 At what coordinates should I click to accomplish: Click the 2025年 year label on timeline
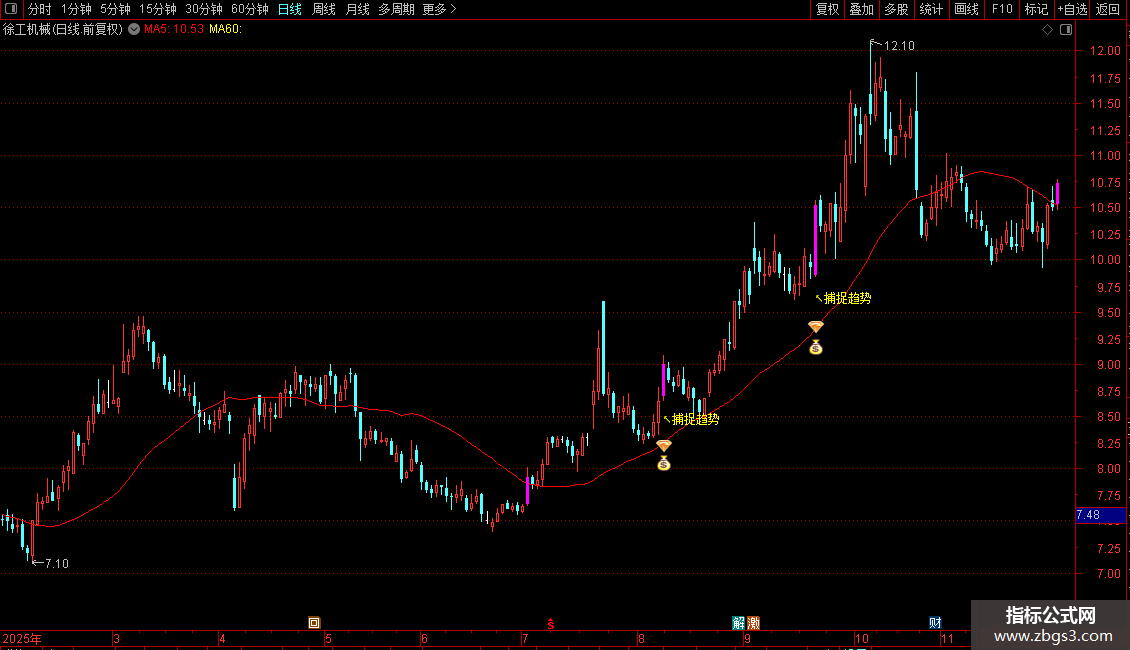coord(22,638)
